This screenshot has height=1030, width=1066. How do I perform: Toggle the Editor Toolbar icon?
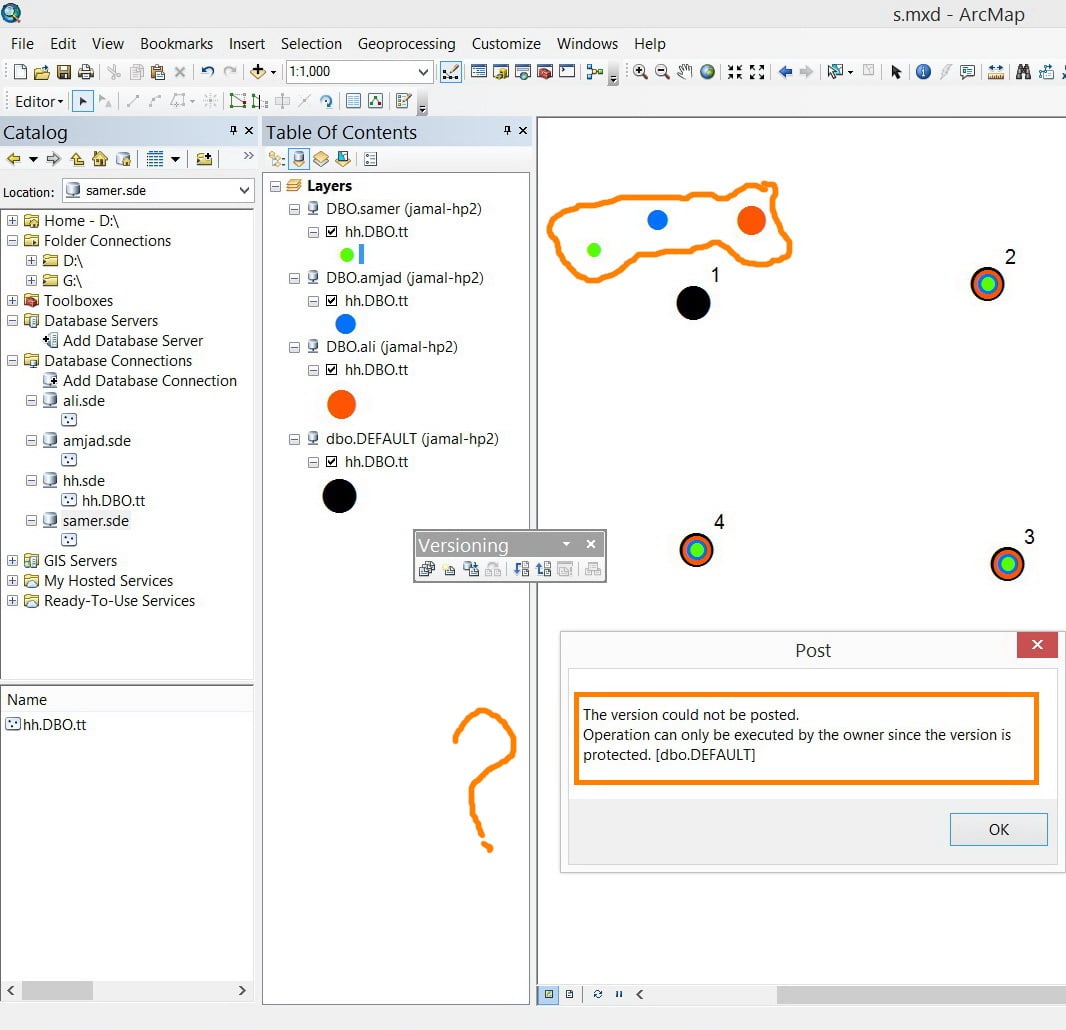click(x=451, y=72)
